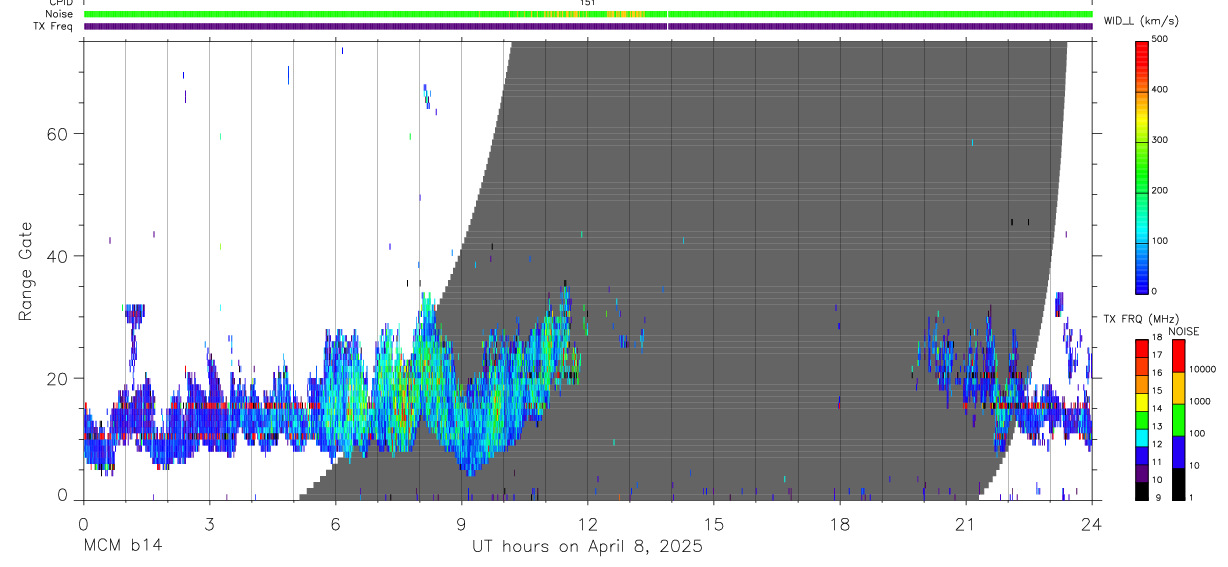Screen dimensions: 1228x567
Task: Click the orange segment in Noise strip
Action: click(x=594, y=14)
